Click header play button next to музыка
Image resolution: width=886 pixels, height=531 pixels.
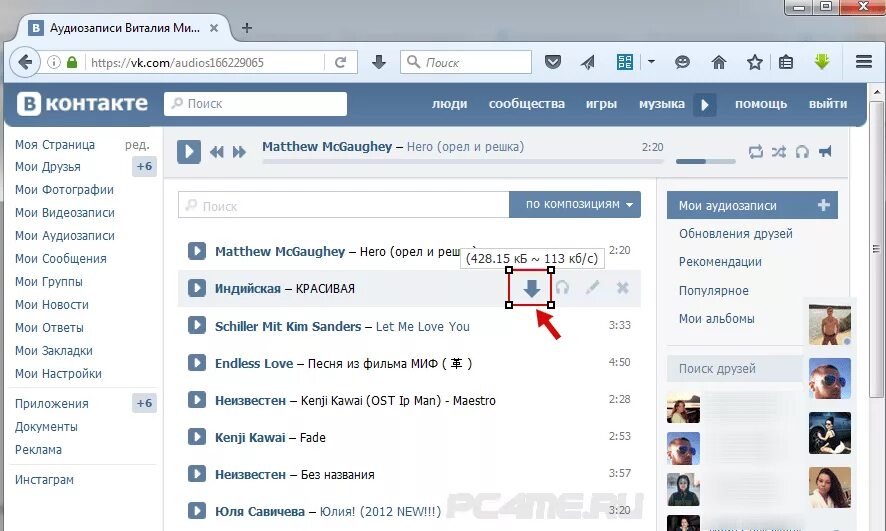click(x=705, y=105)
